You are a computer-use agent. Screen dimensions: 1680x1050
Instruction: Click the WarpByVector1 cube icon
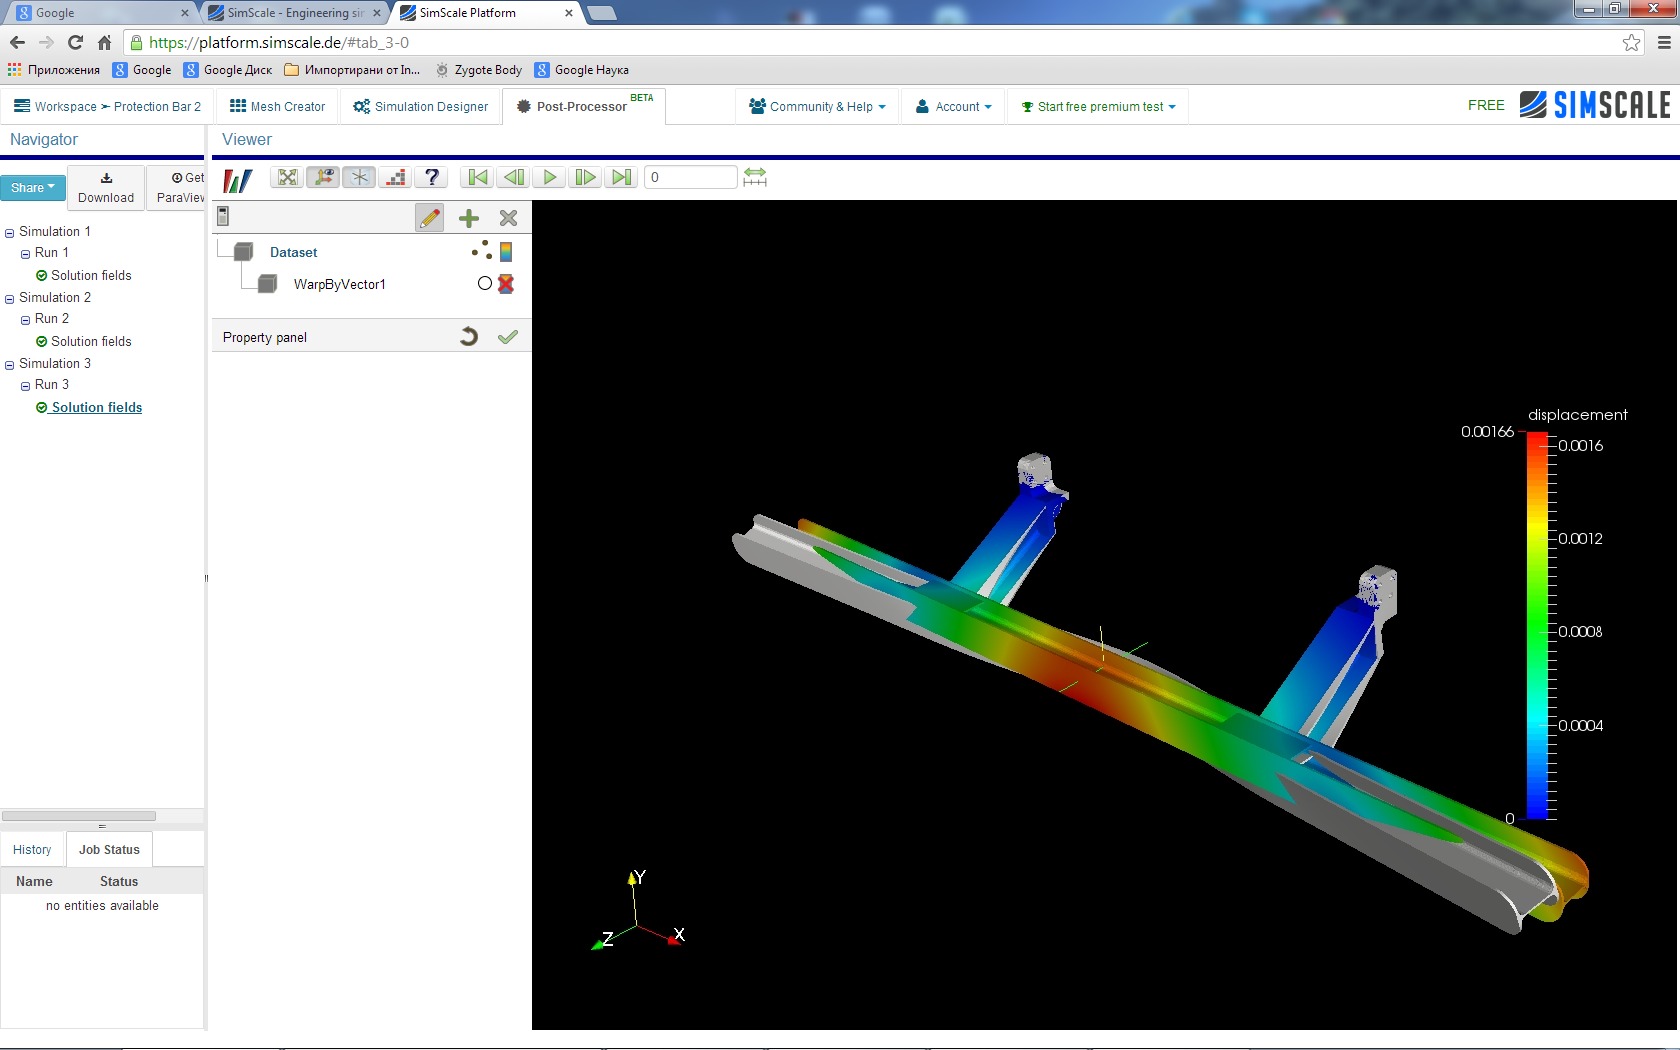point(267,284)
